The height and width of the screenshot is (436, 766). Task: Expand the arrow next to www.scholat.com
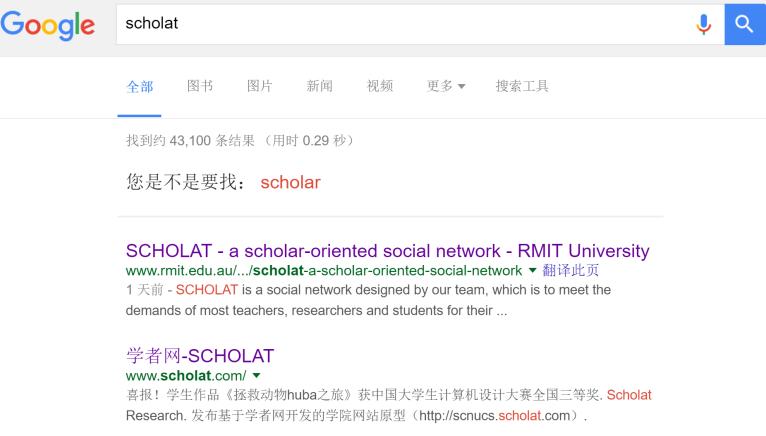pyautogui.click(x=257, y=376)
